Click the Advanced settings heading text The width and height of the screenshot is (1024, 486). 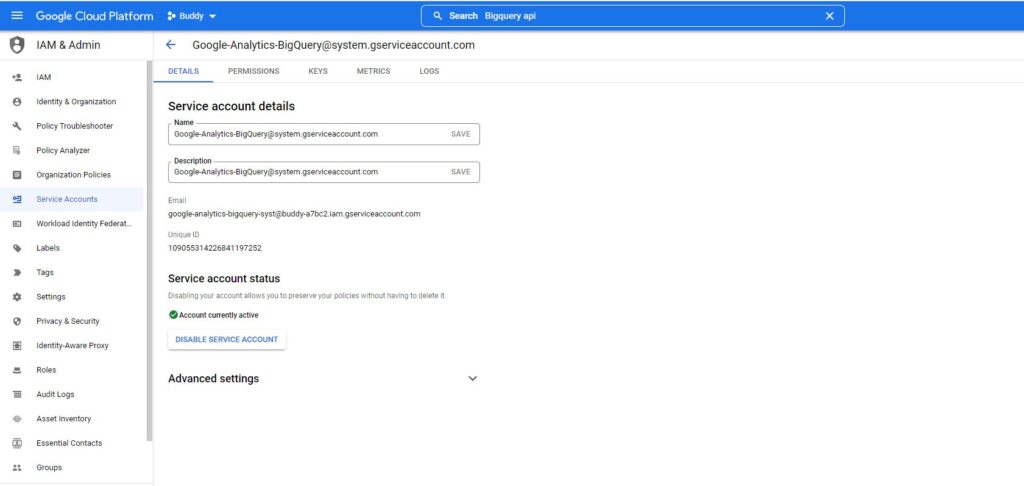pos(214,379)
